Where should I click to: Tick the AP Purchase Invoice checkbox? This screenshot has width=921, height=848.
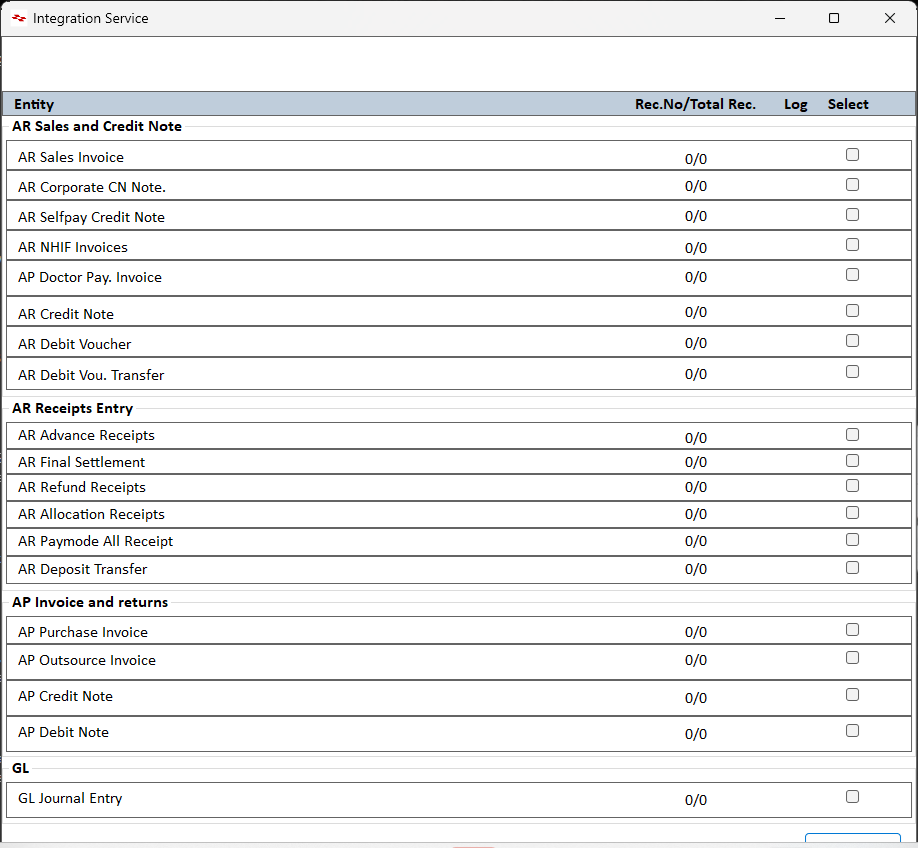(x=852, y=630)
